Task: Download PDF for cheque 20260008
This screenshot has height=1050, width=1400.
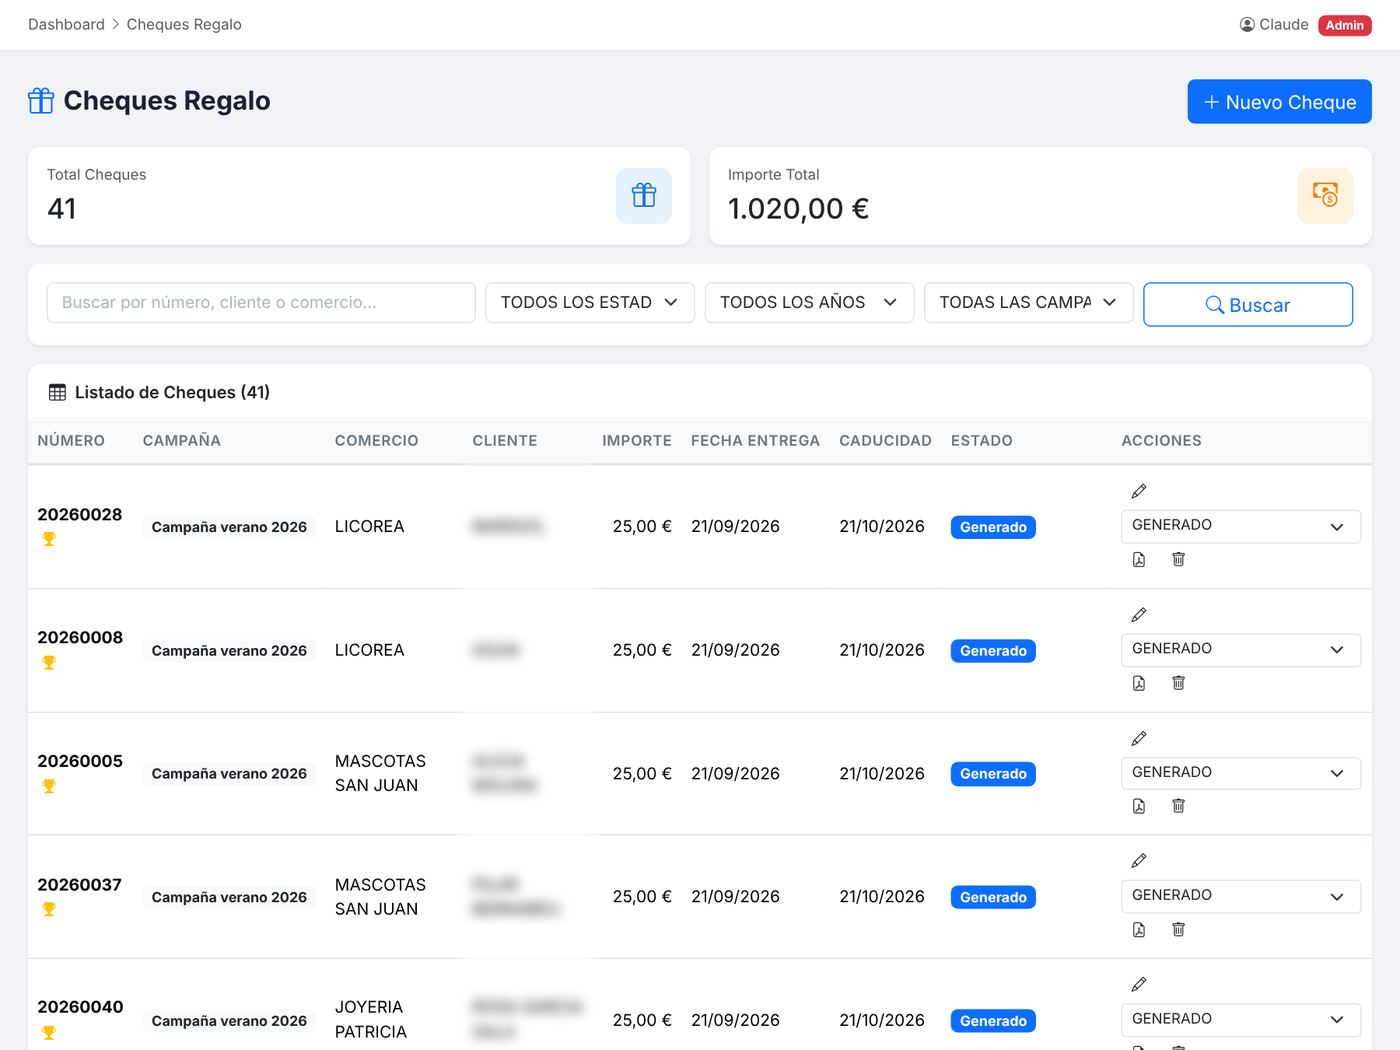Action: [1138, 683]
